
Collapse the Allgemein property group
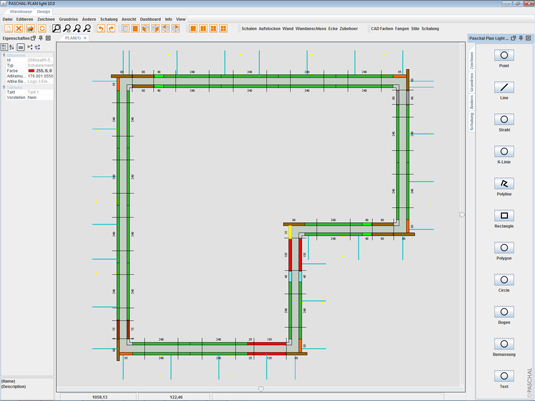[4, 55]
